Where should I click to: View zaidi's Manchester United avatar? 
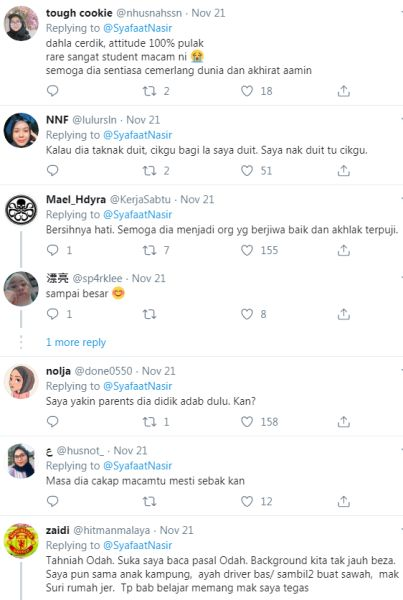pyautogui.click(x=21, y=540)
